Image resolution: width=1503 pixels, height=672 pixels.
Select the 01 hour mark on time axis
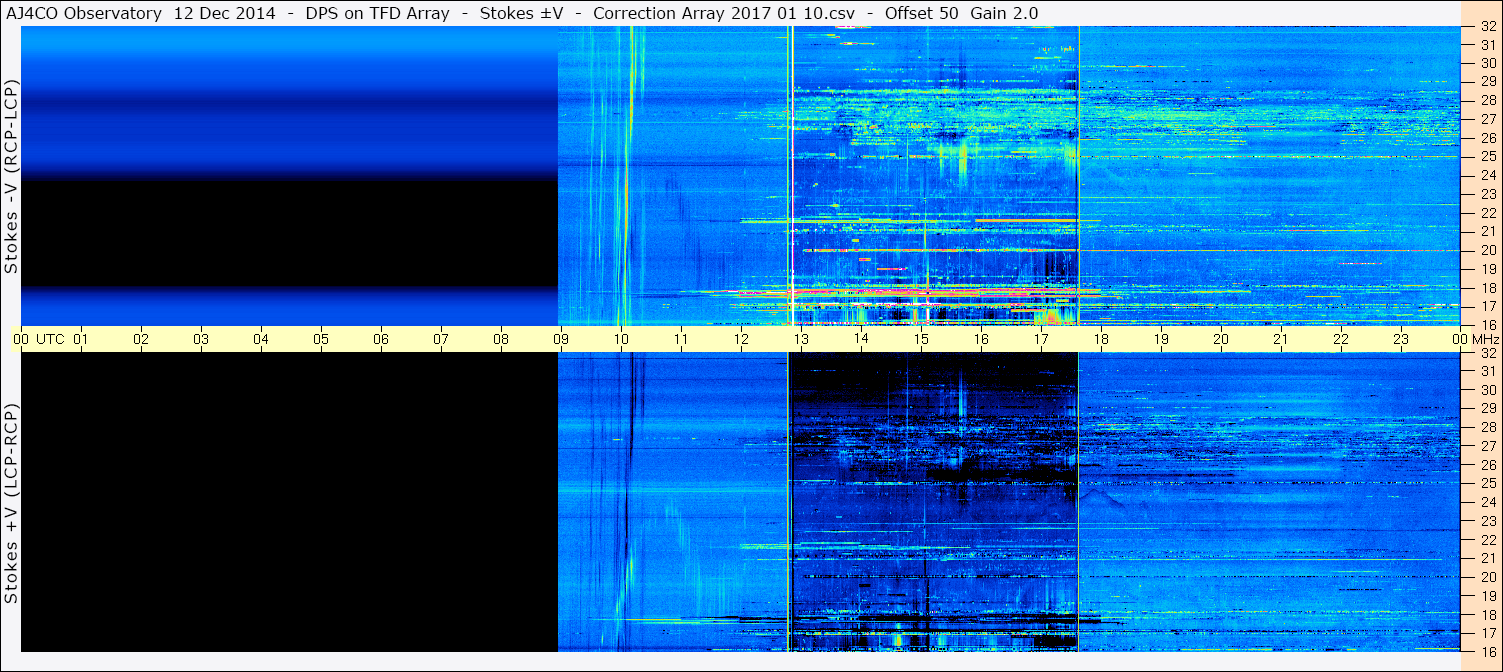81,340
